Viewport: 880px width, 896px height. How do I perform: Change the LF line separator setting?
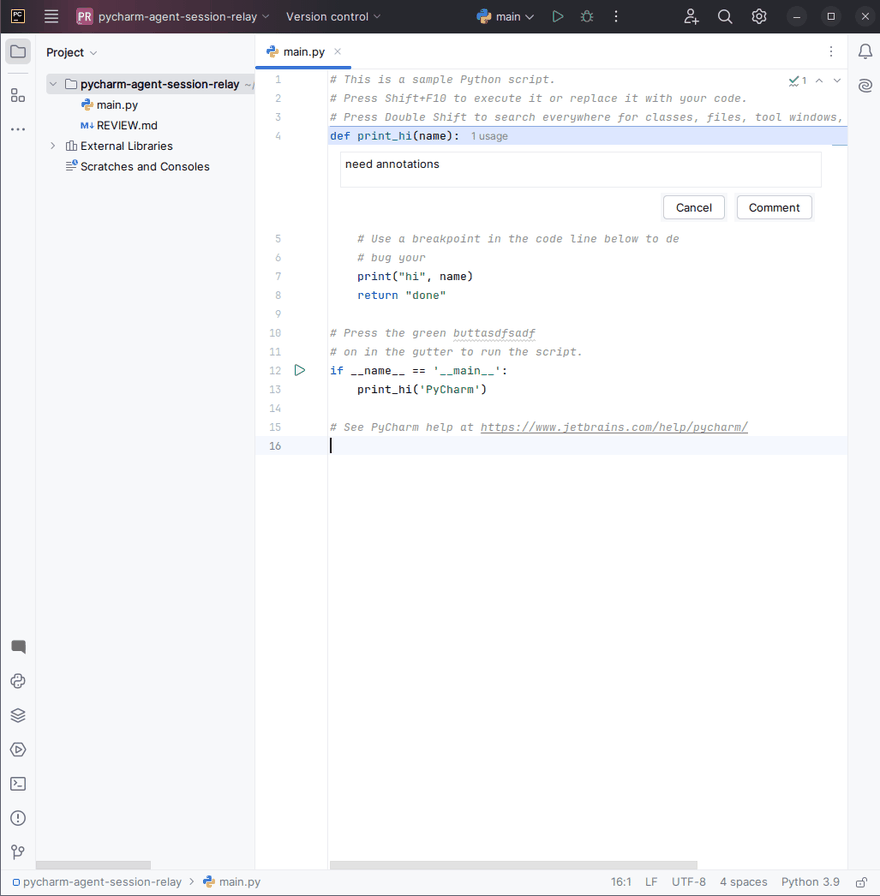(651, 882)
